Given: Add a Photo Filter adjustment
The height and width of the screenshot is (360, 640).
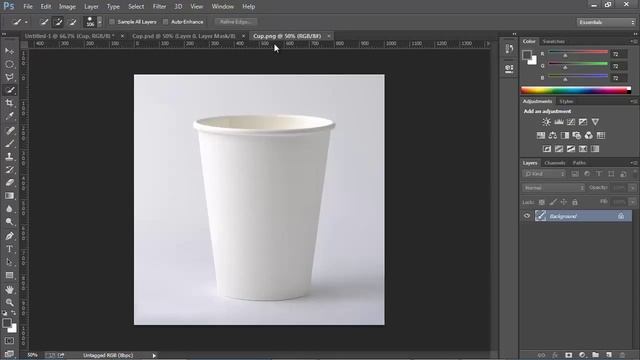Looking at the screenshot, I should (x=576, y=135).
